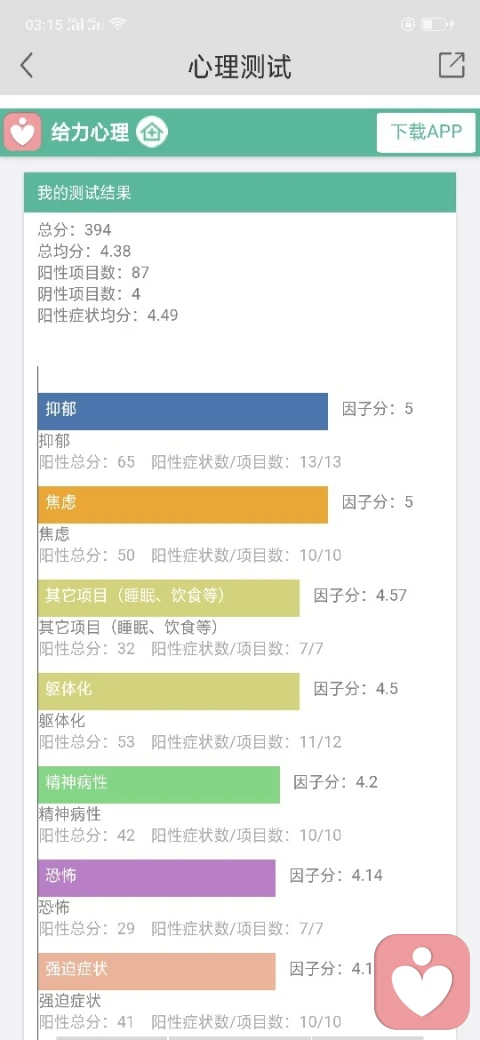480x1040 pixels.
Task: Tap the Wi-Fi icon in the status bar
Action: 118,24
